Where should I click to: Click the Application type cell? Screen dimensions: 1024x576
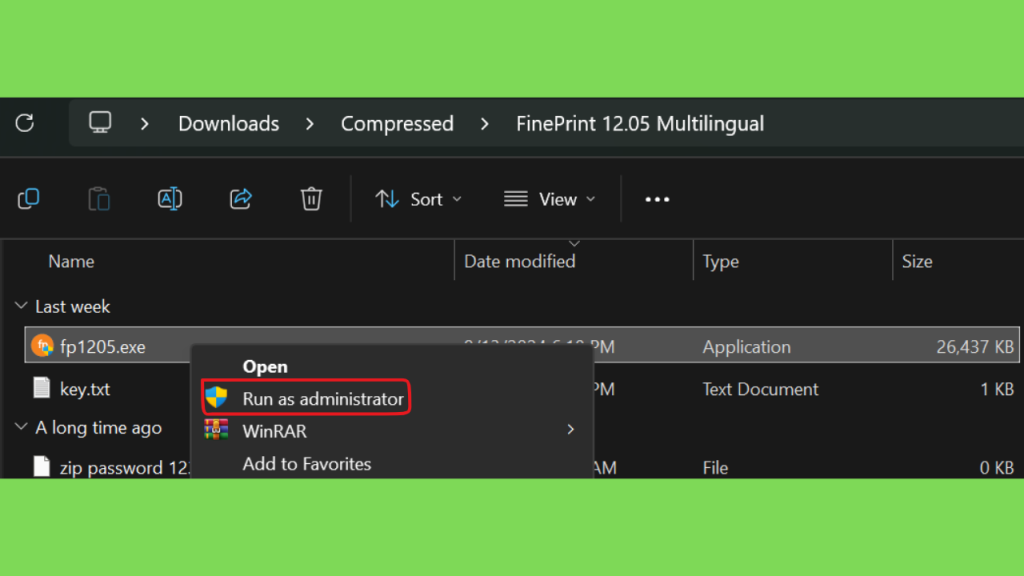[746, 347]
